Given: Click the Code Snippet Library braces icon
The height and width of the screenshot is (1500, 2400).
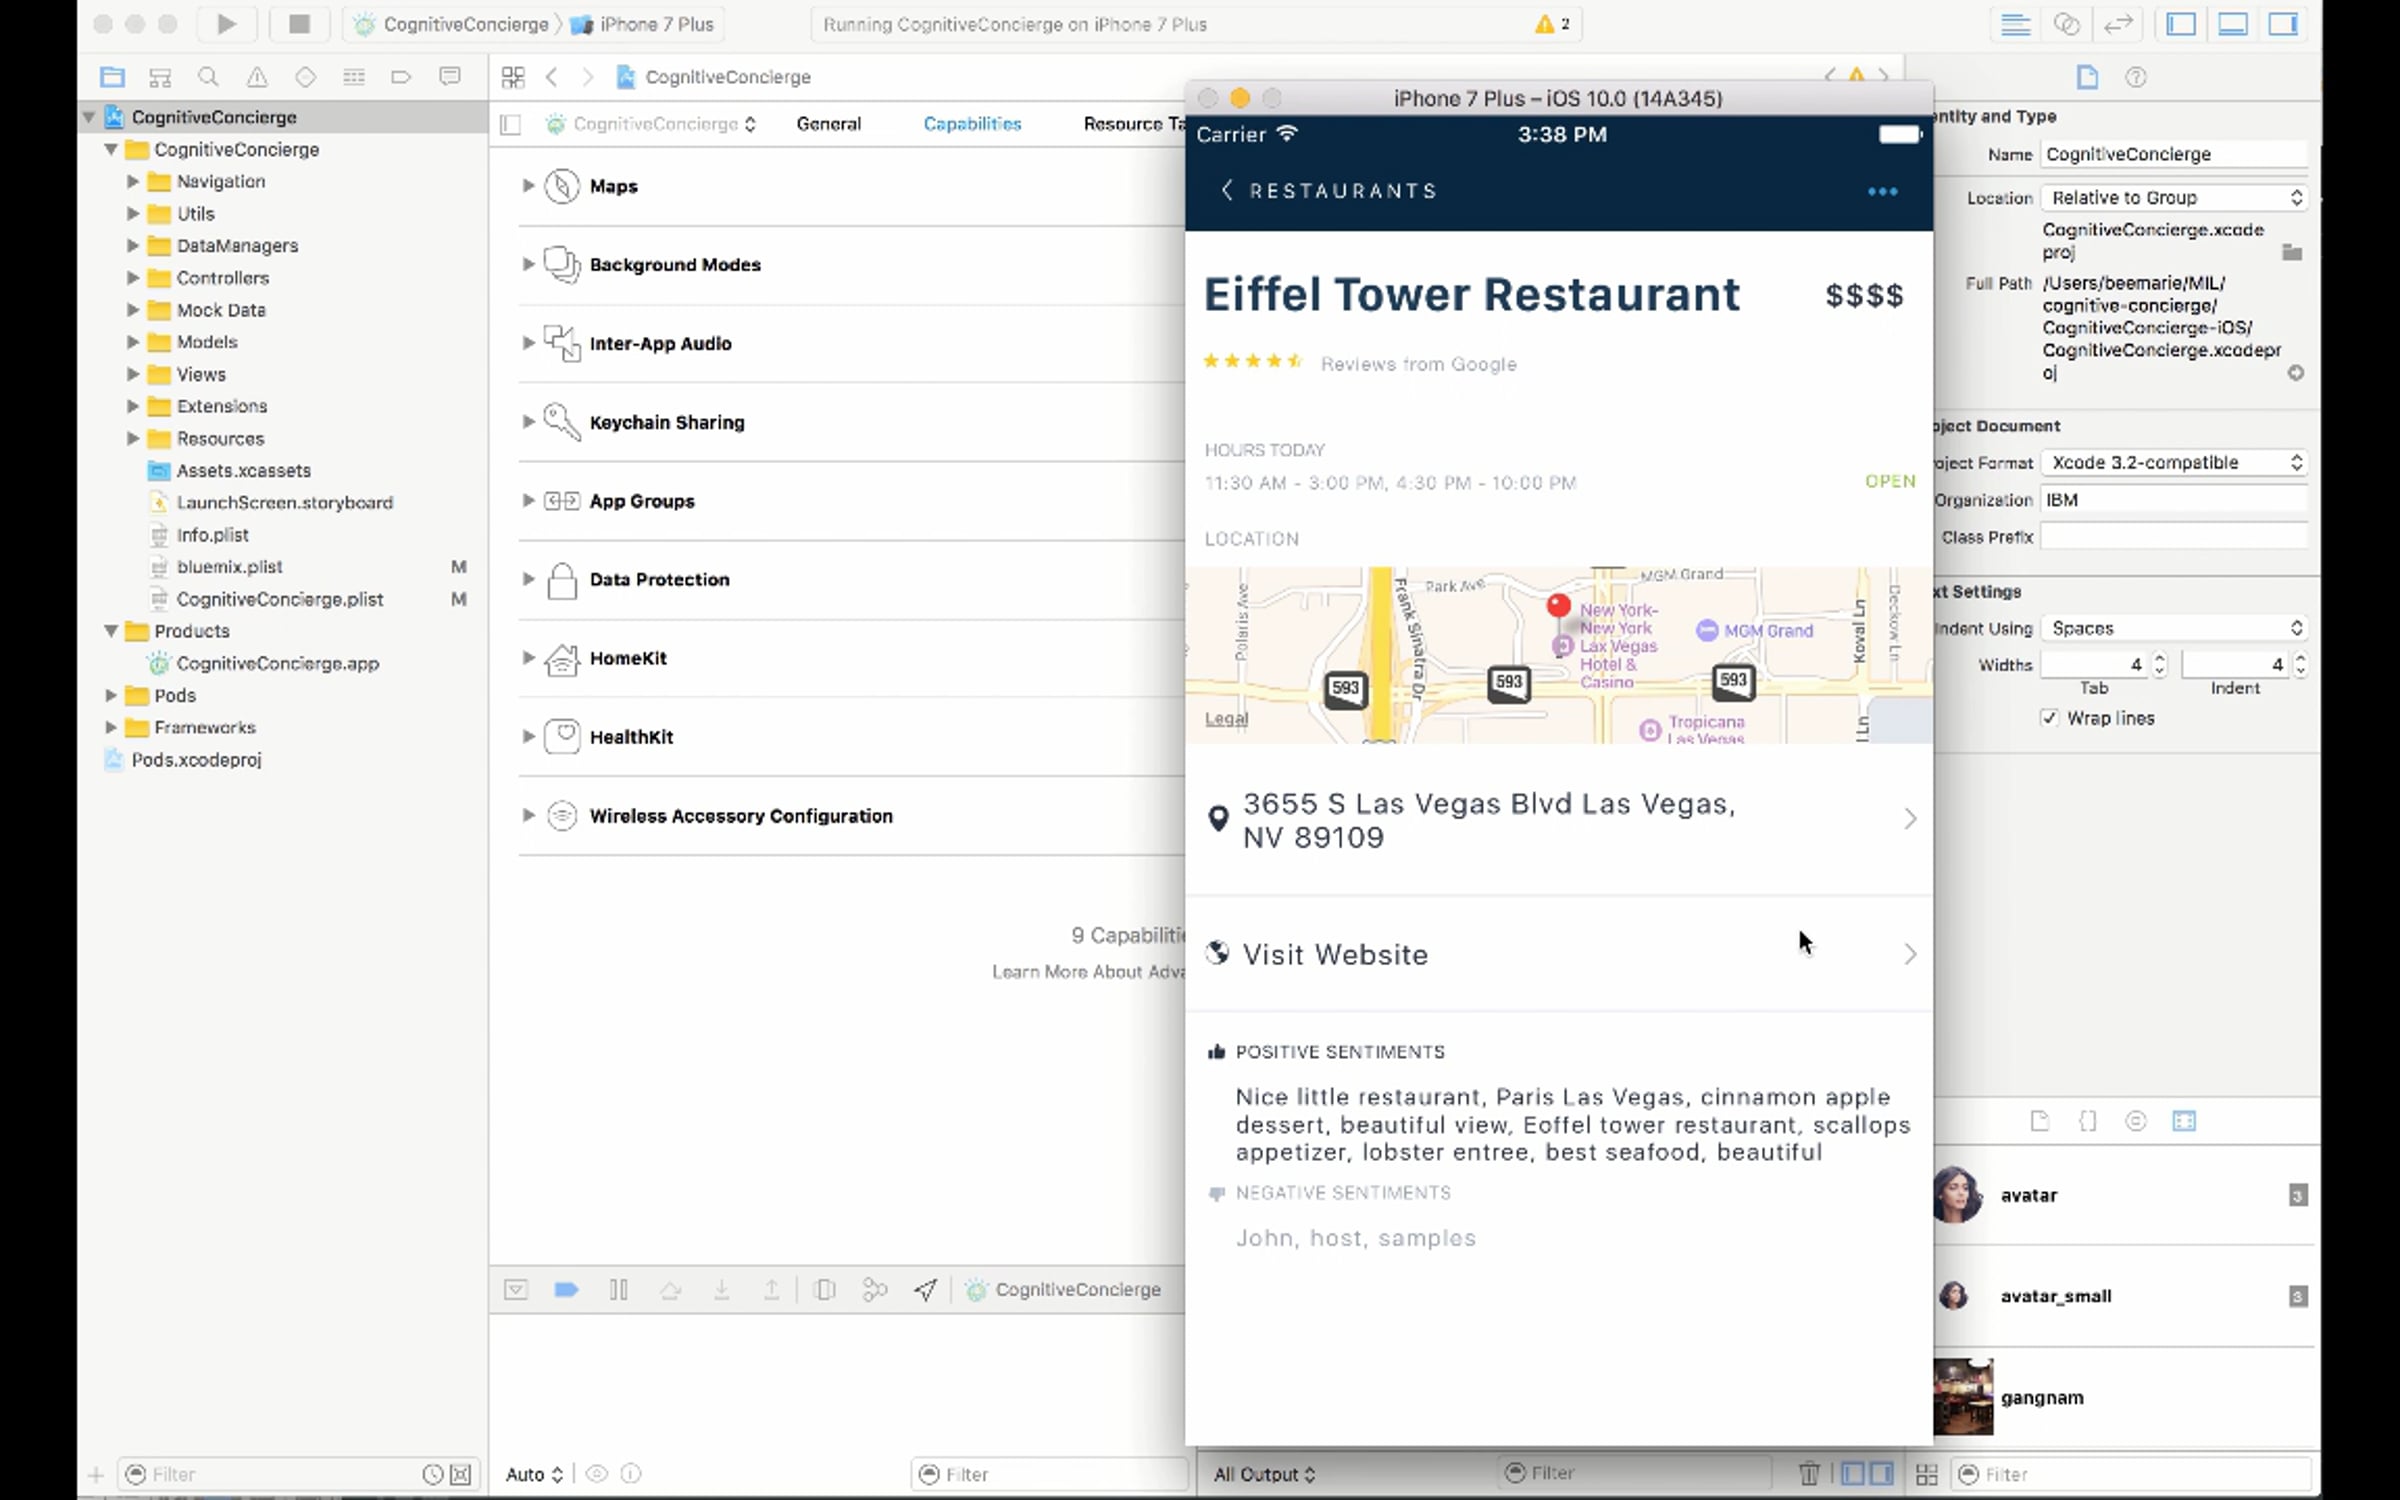Looking at the screenshot, I should tap(2088, 1121).
